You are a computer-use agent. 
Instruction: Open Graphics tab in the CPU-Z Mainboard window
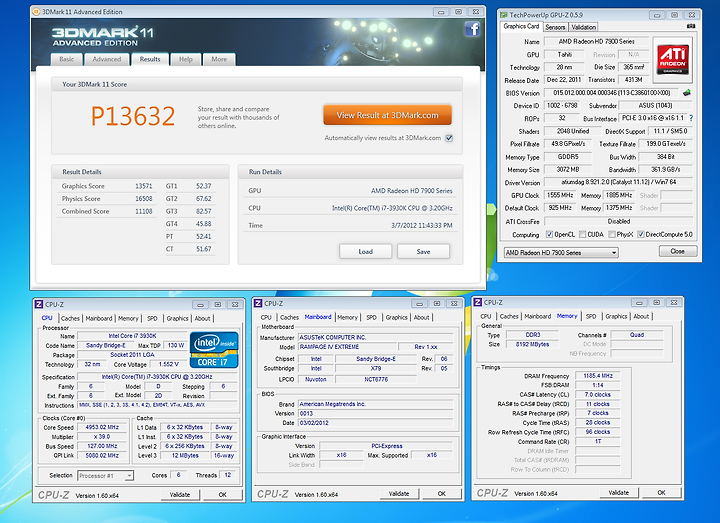tap(396, 317)
